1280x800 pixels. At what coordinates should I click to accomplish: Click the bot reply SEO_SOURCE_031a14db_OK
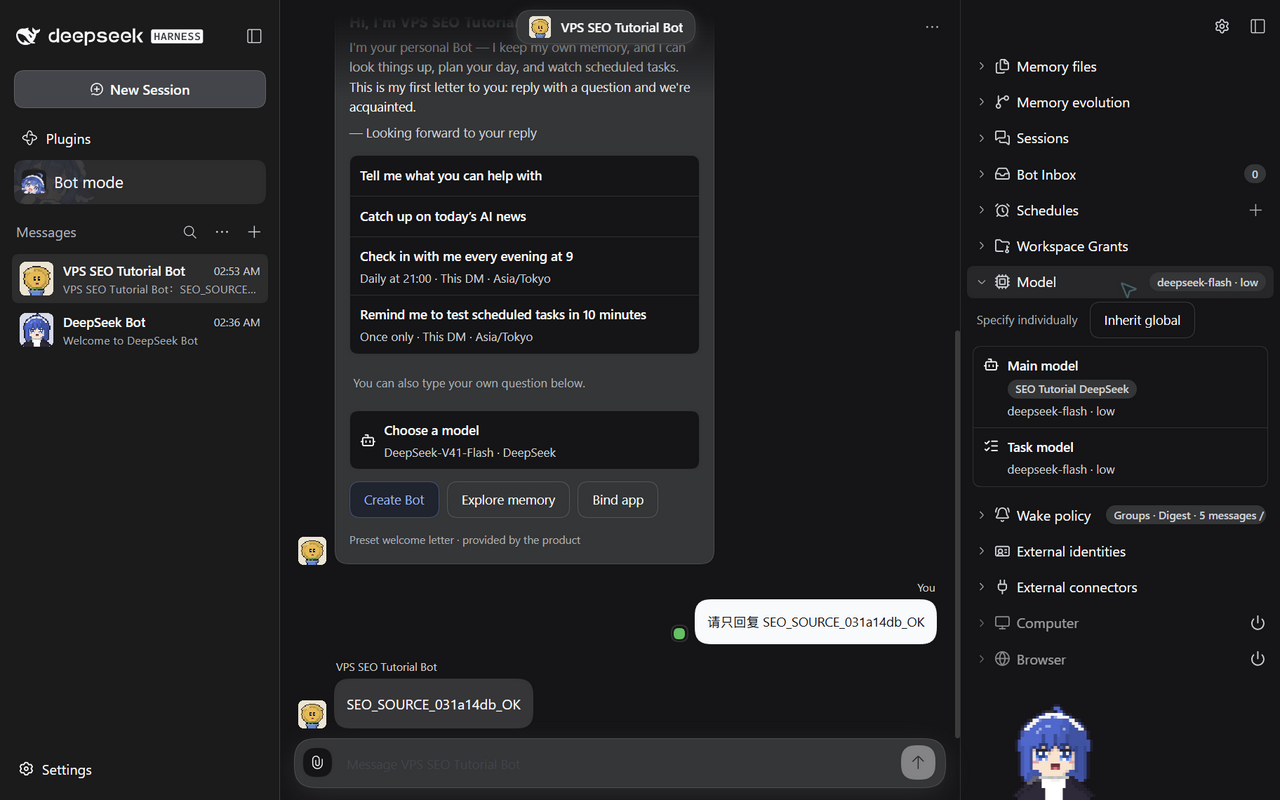pos(433,704)
